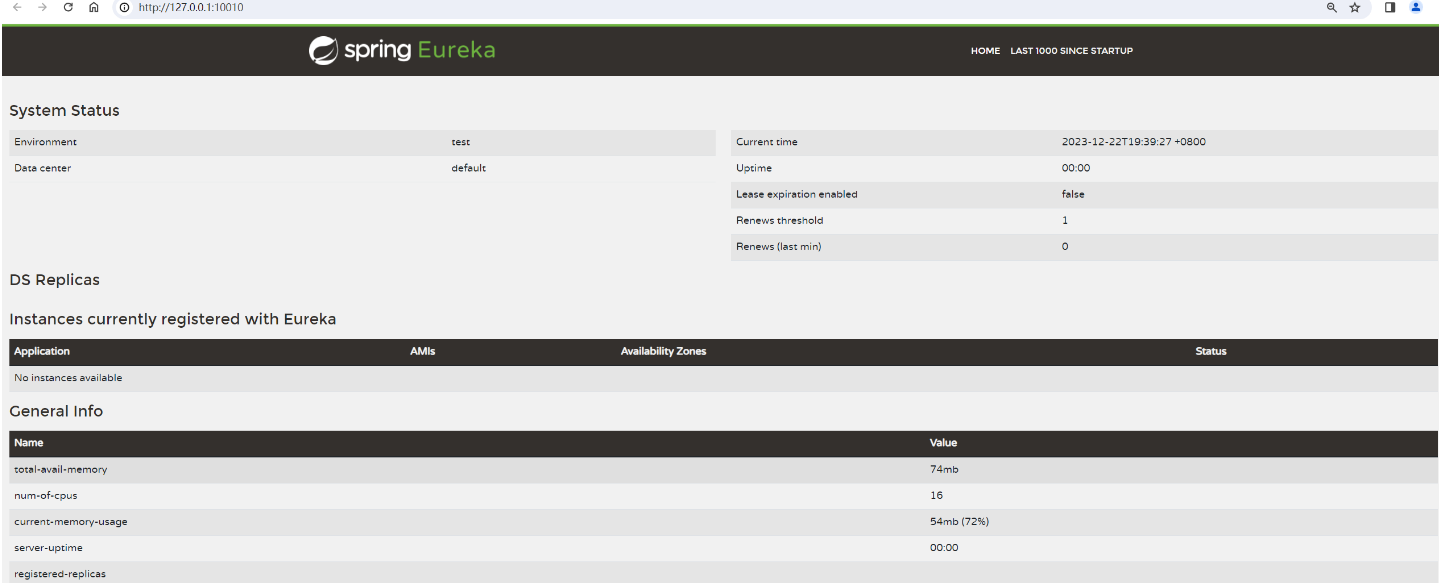Image resolution: width=1443 pixels, height=583 pixels.
Task: Select the 'No instances available' row
Action: [724, 378]
